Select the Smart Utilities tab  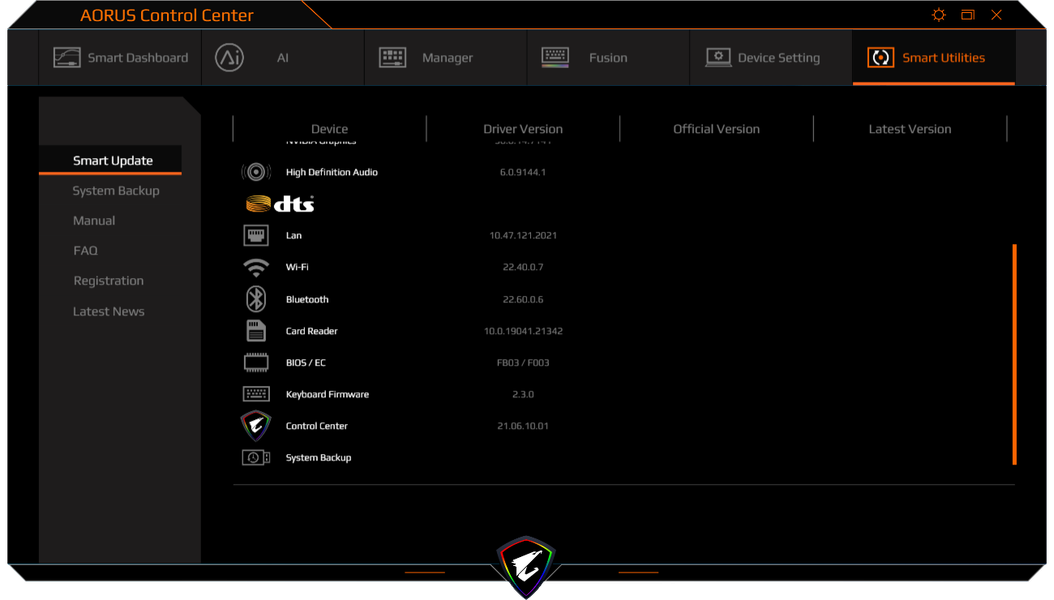coord(934,58)
